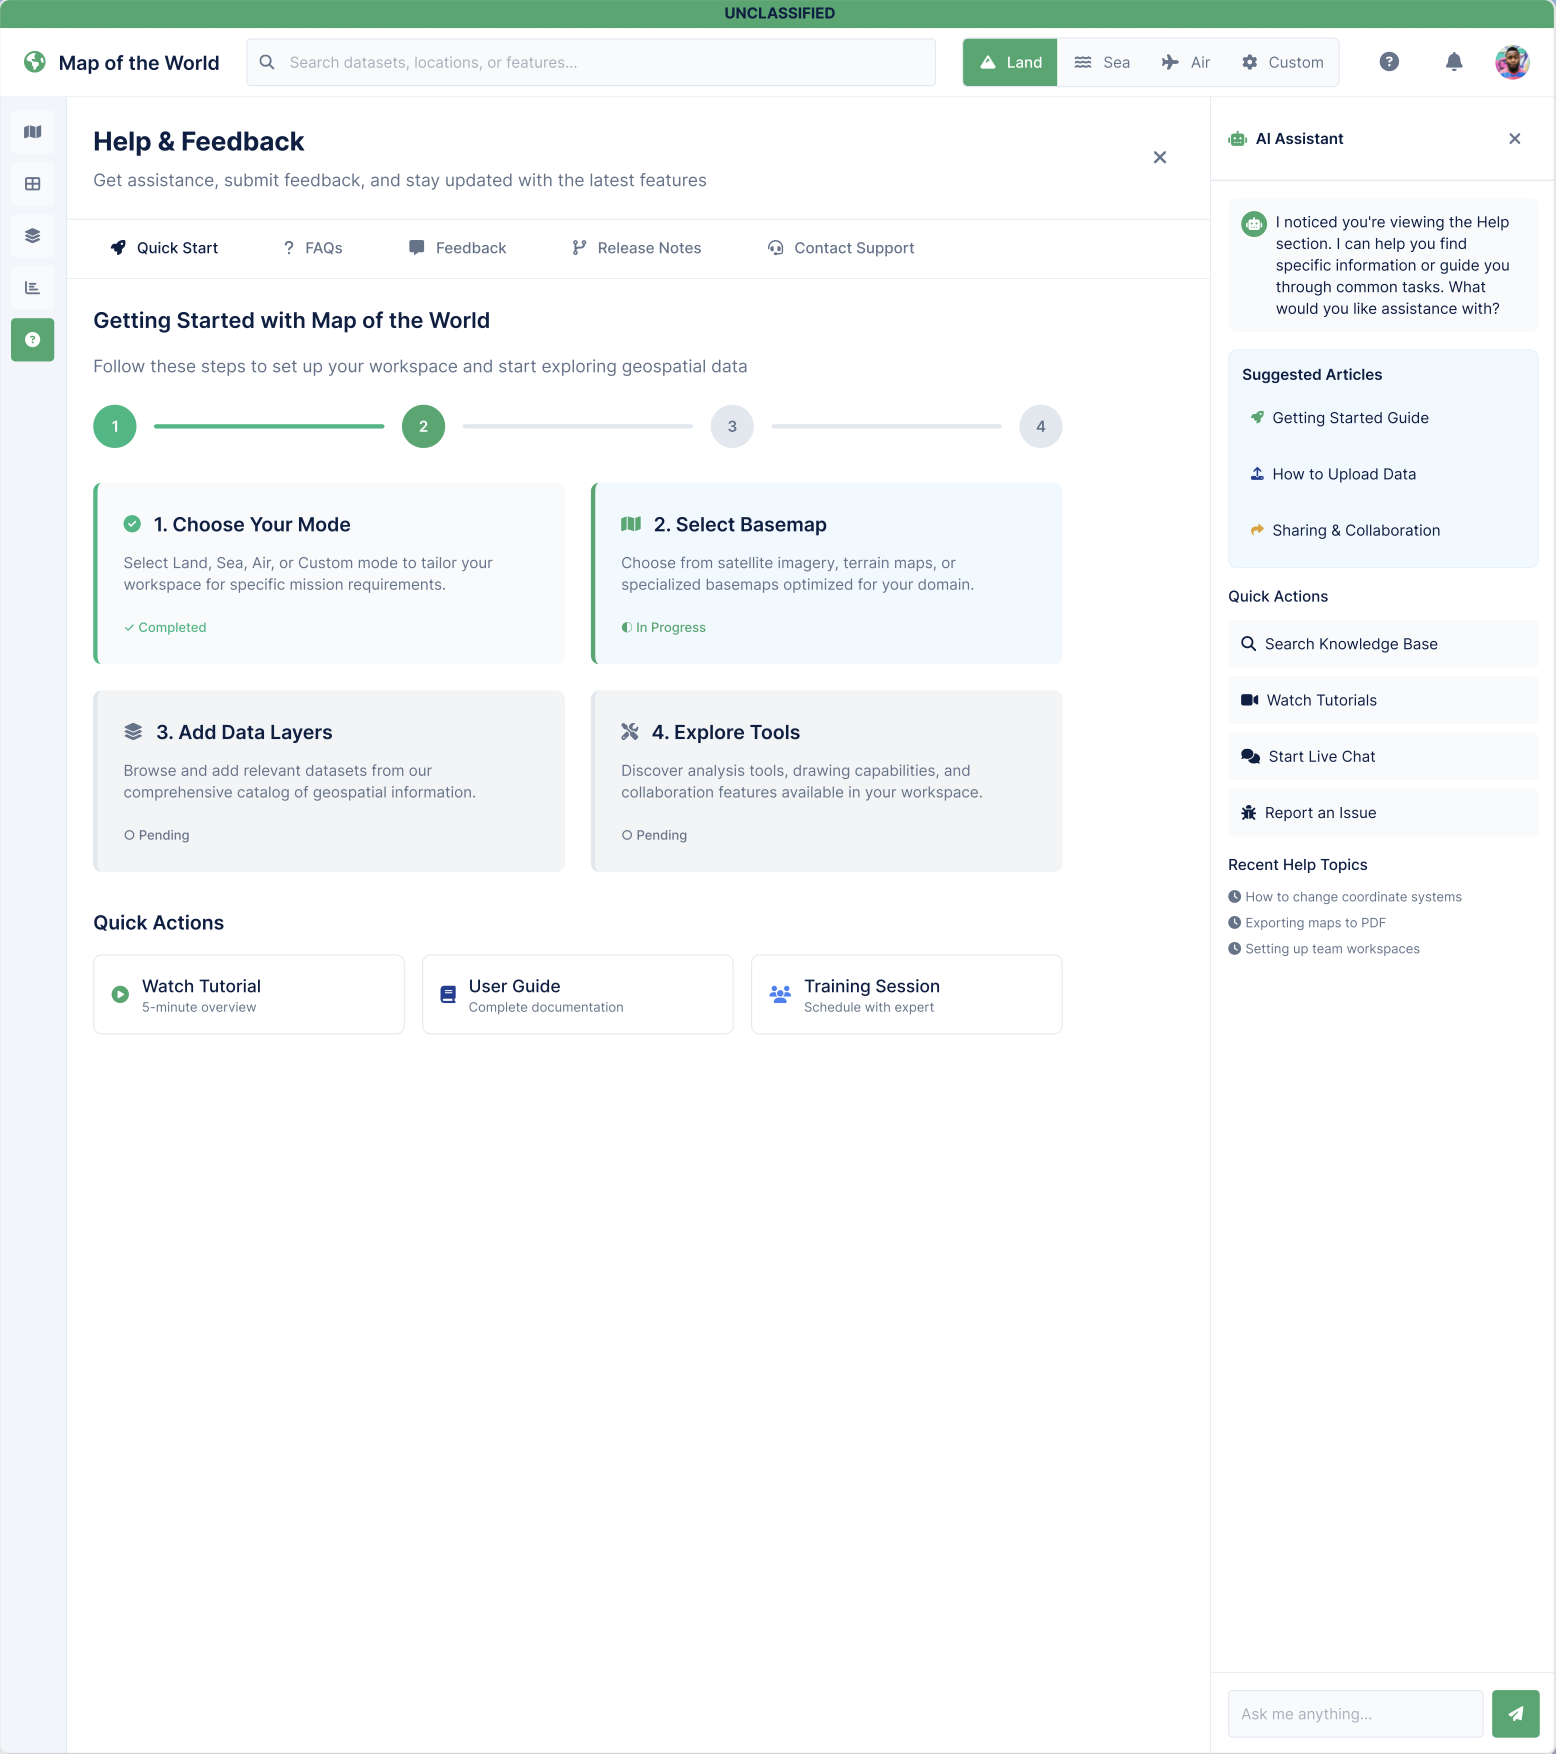Send message with paper plane button
Image resolution: width=1556 pixels, height=1754 pixels.
(1515, 1714)
